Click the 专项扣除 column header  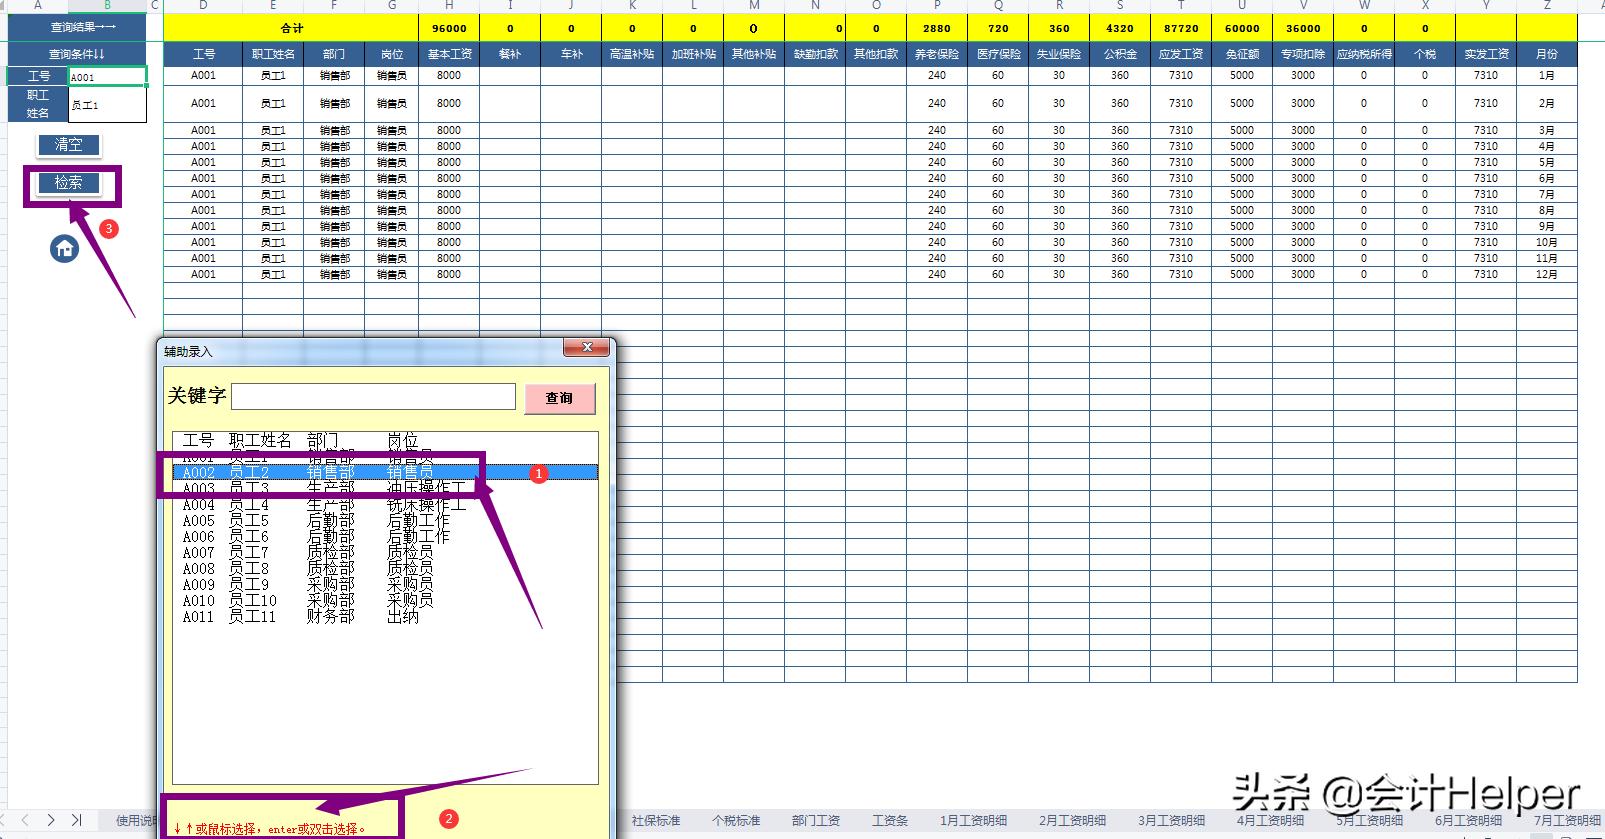point(1303,54)
